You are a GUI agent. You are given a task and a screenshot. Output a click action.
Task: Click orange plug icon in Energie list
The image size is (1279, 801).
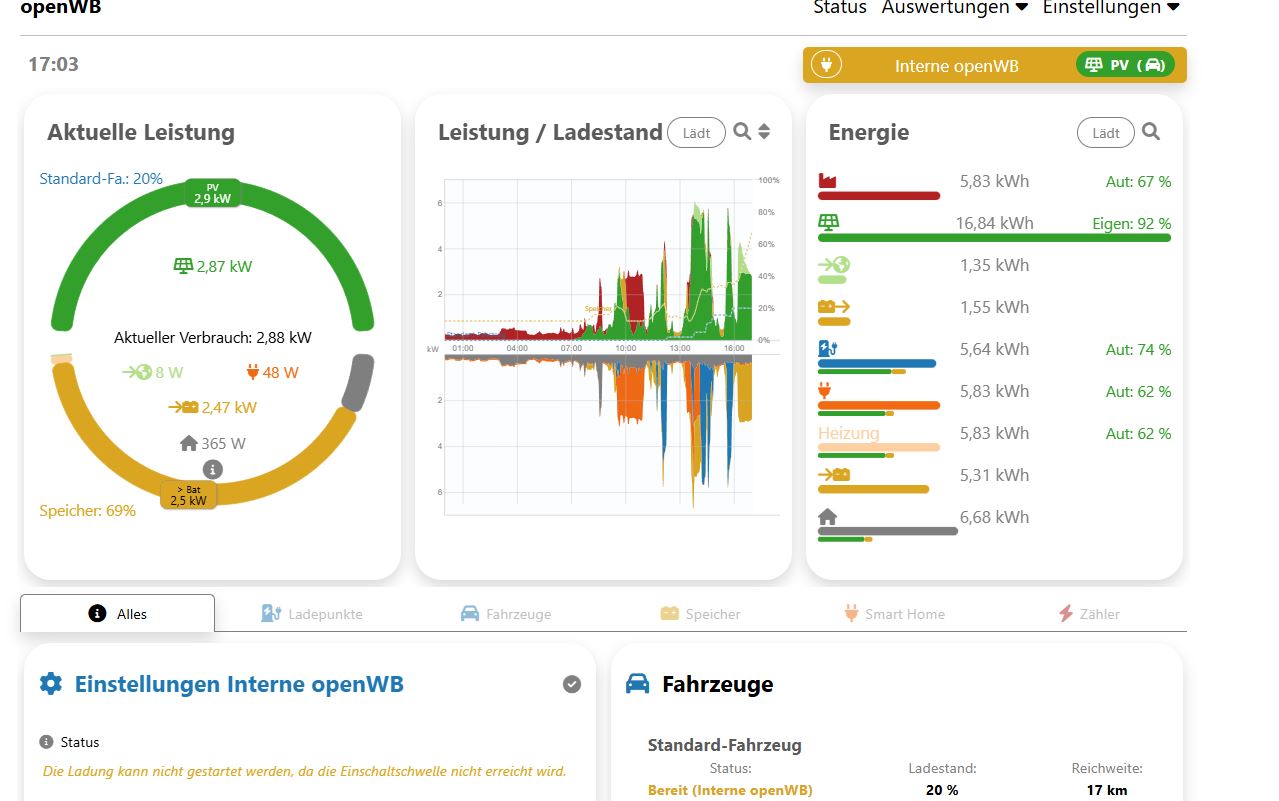click(x=825, y=391)
